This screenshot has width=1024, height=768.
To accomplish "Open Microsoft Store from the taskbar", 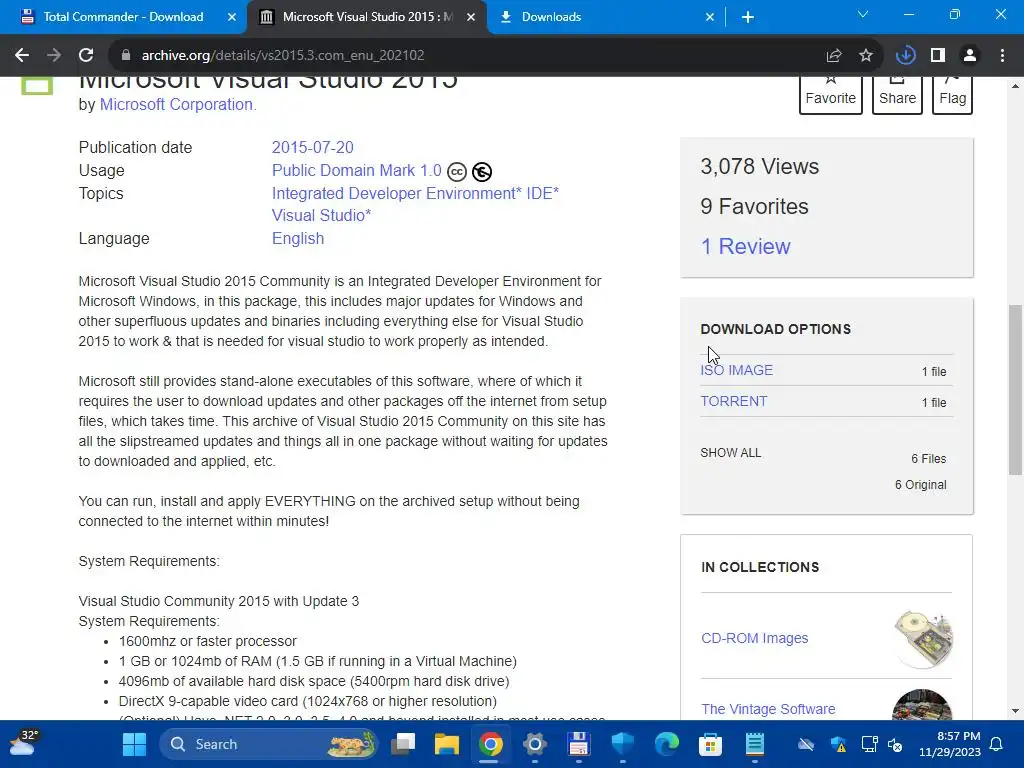I will (711, 744).
